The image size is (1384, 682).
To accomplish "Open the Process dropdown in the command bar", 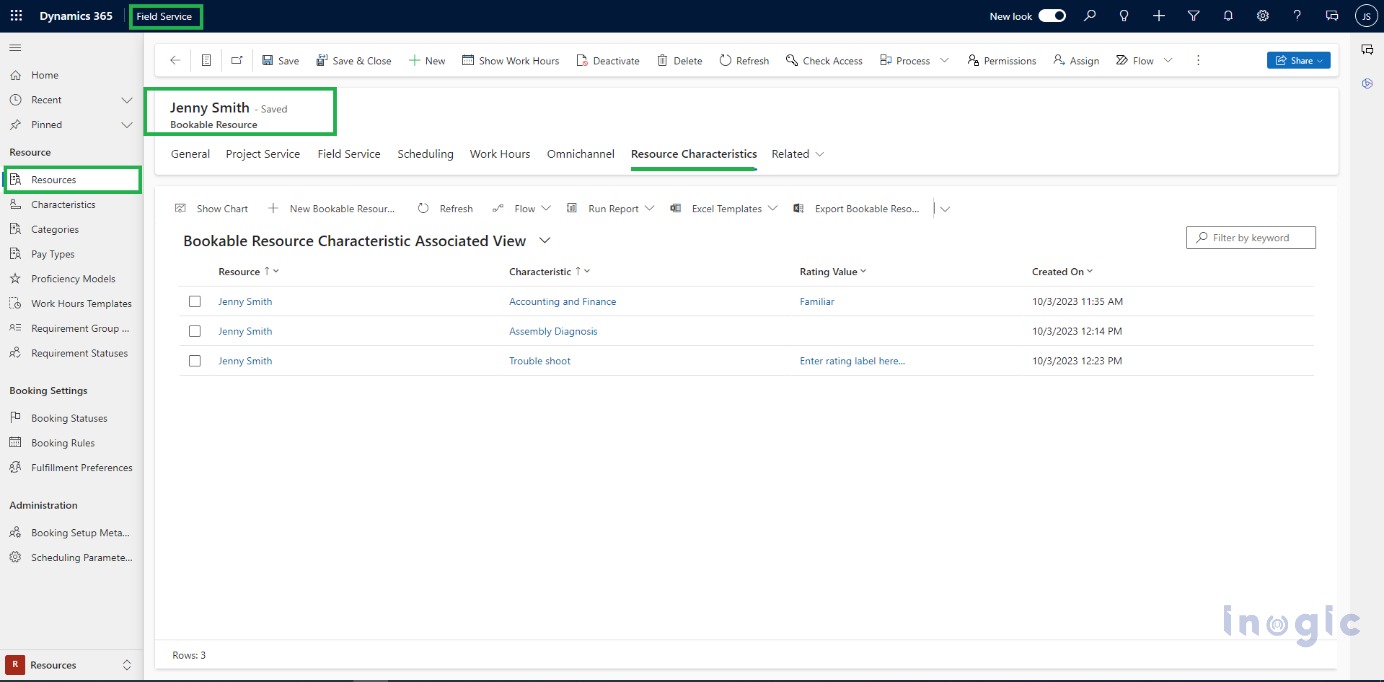I will pyautogui.click(x=912, y=60).
